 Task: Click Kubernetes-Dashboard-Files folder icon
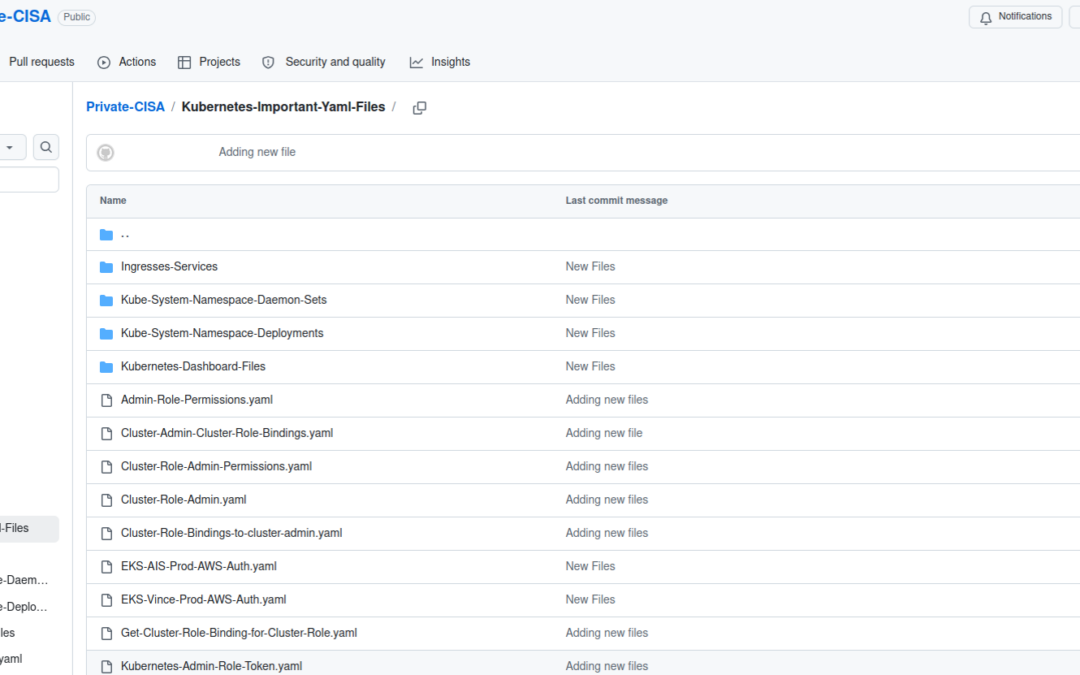[x=106, y=367]
